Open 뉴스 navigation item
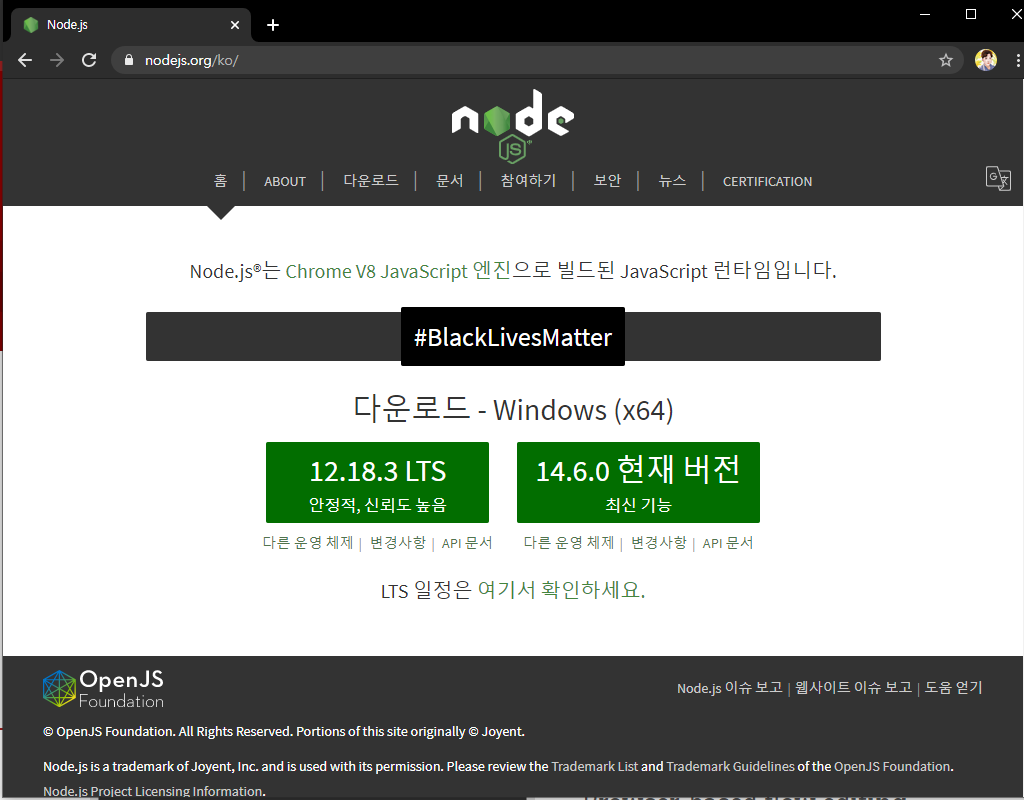The height and width of the screenshot is (800, 1024). [672, 181]
